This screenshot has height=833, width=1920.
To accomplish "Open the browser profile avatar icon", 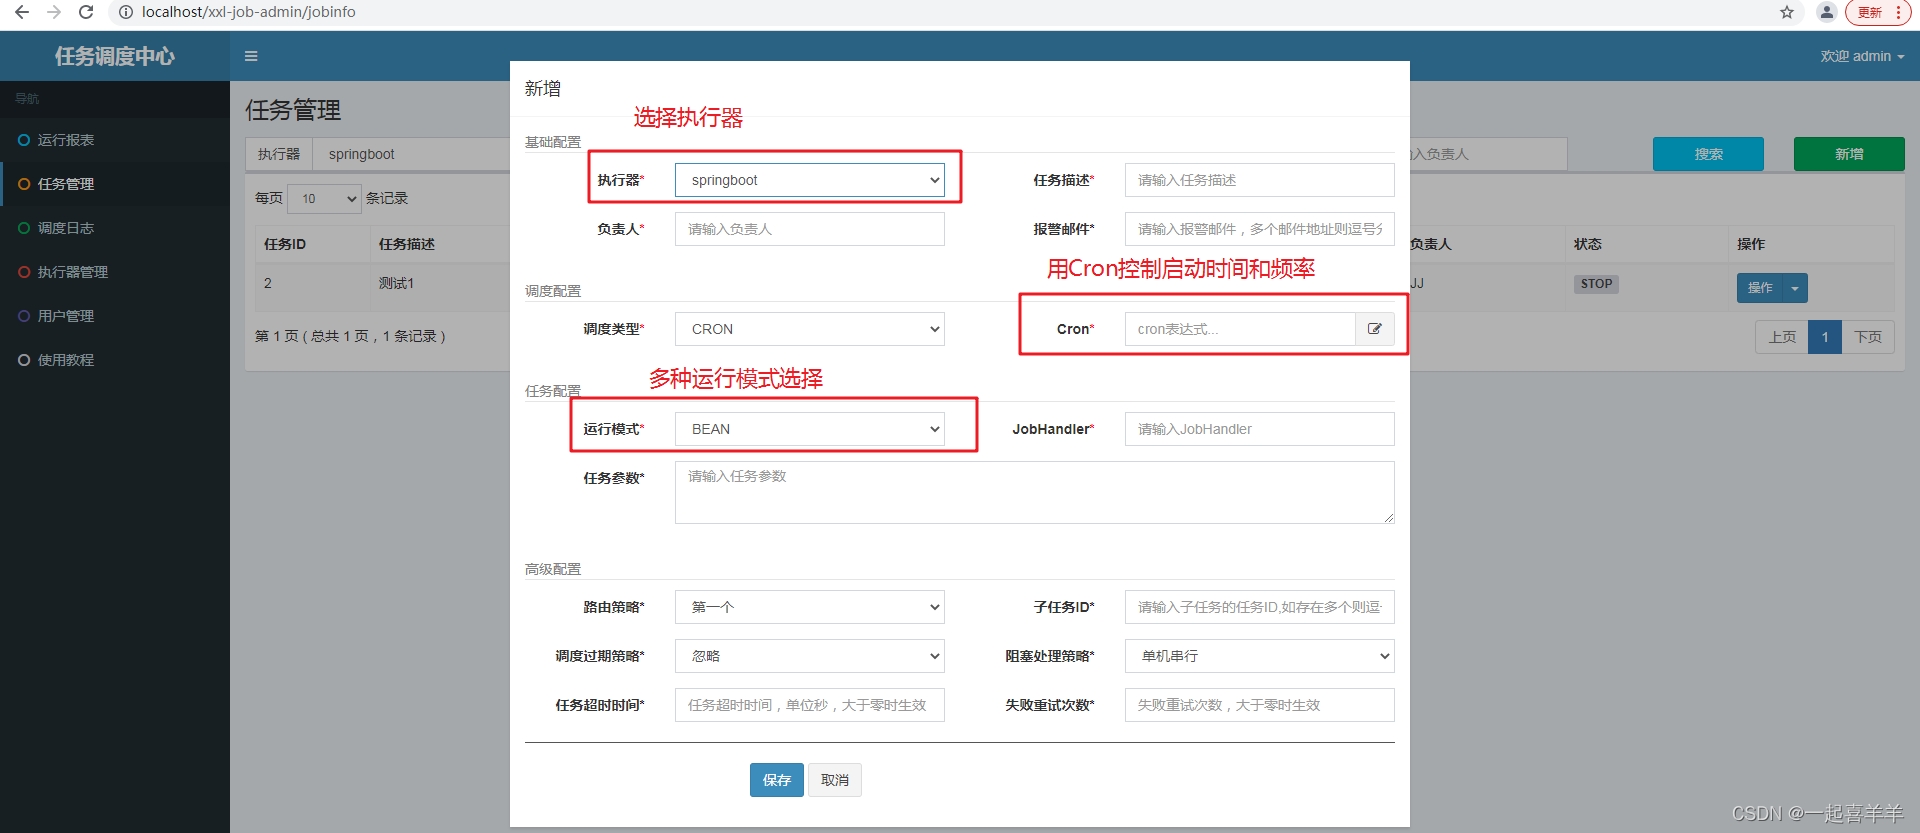I will coord(1827,12).
